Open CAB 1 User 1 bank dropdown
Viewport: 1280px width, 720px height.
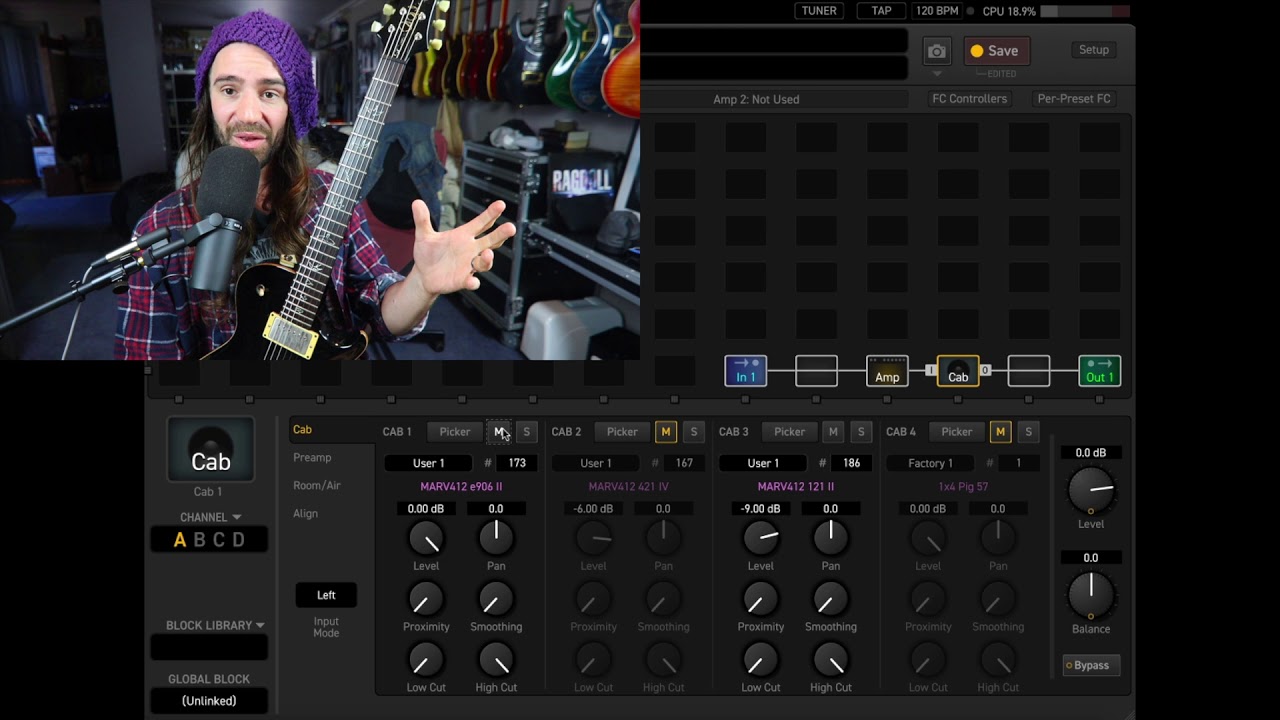point(429,463)
